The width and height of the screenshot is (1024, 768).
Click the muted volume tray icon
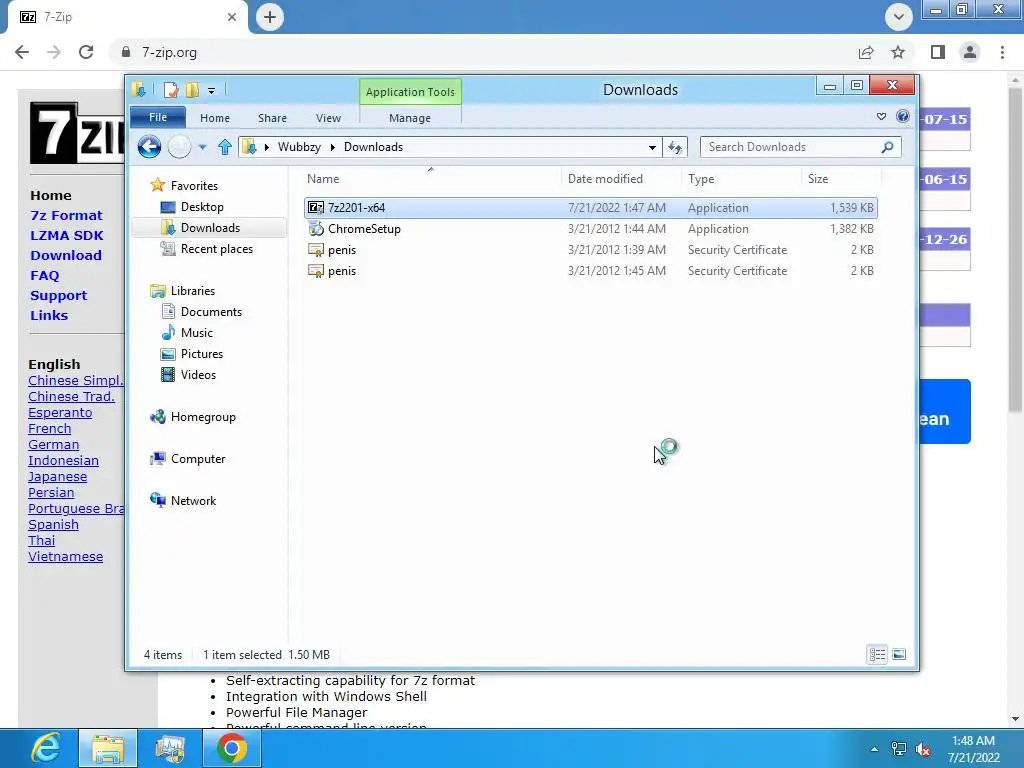(x=923, y=749)
